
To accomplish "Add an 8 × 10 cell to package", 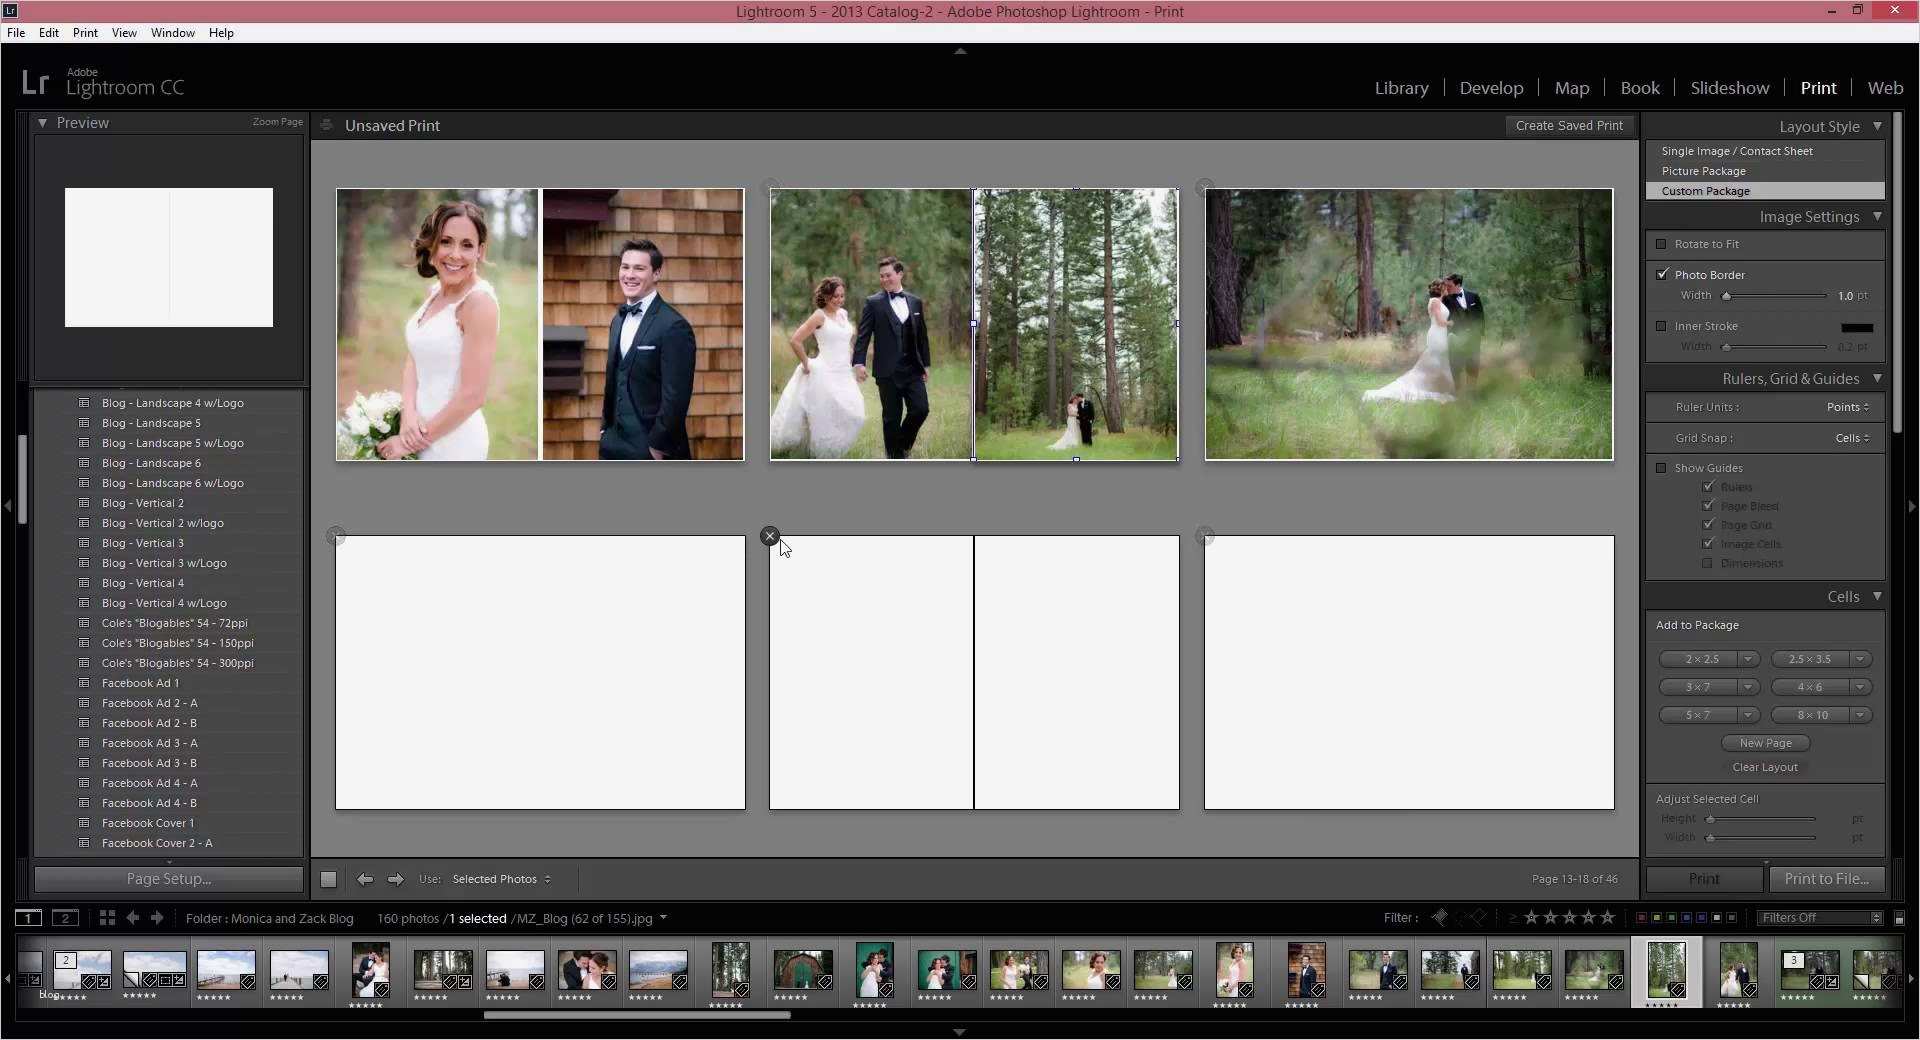I will 1811,715.
